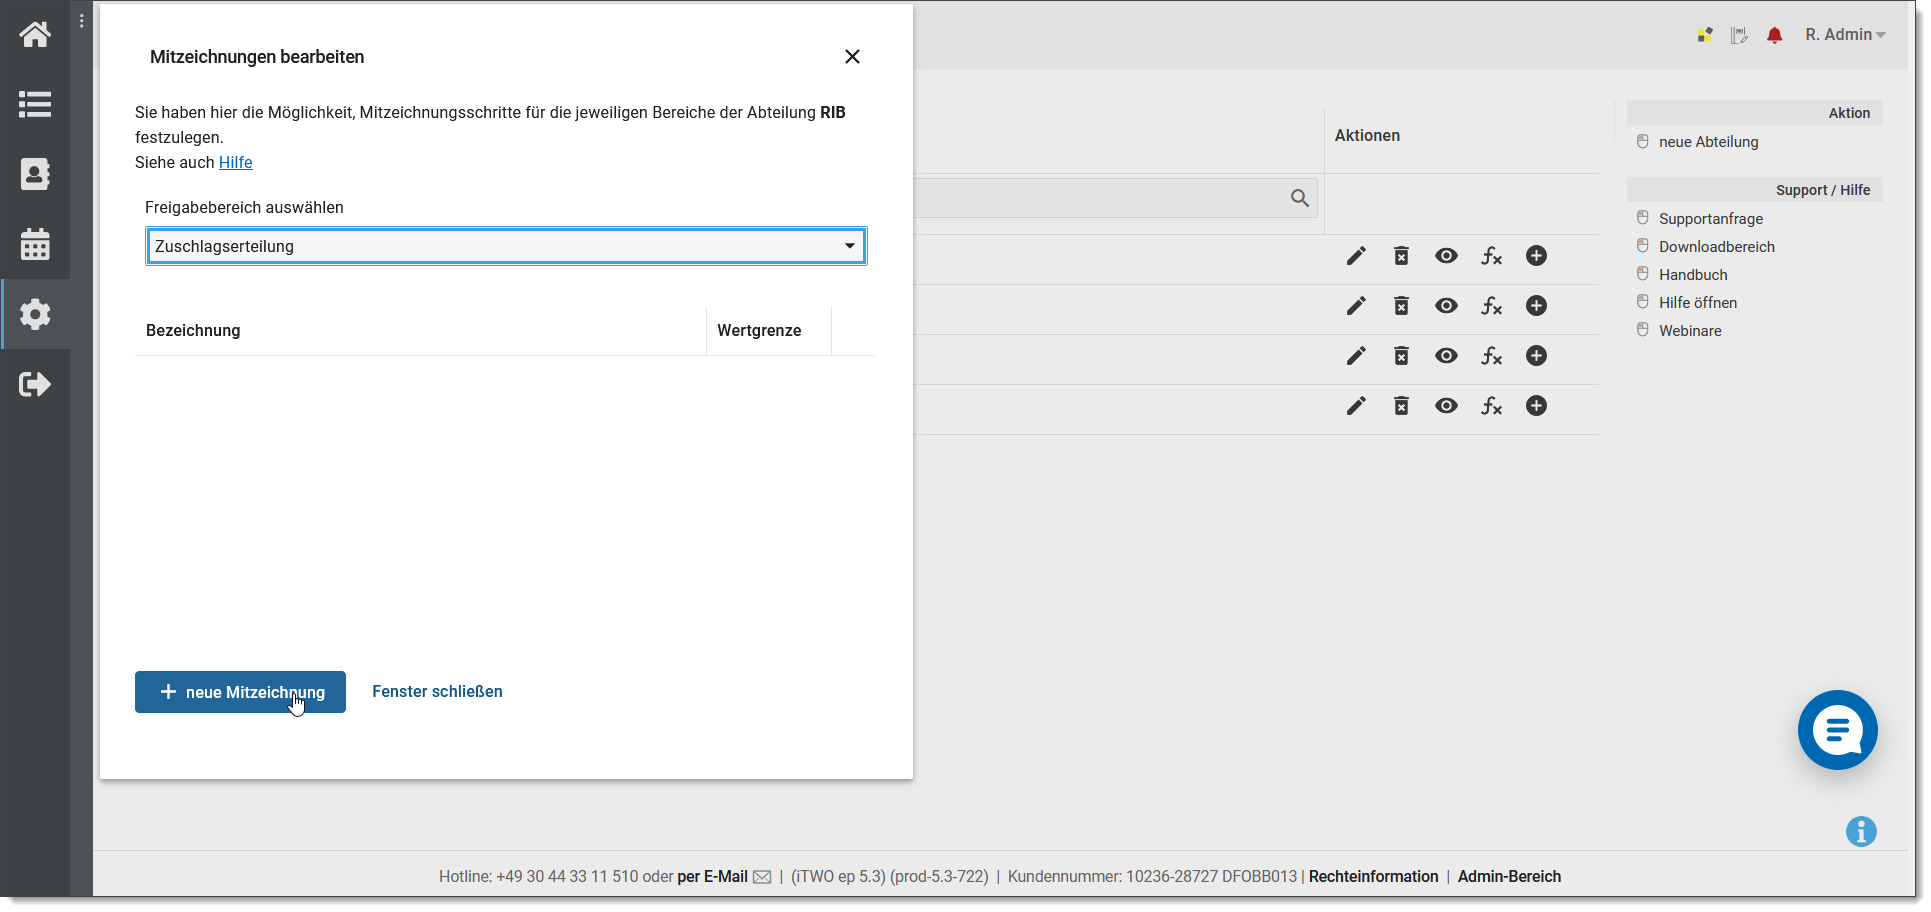This screenshot has height=912, width=1931.
Task: Click the pencil edit icon in third row
Action: pos(1356,356)
